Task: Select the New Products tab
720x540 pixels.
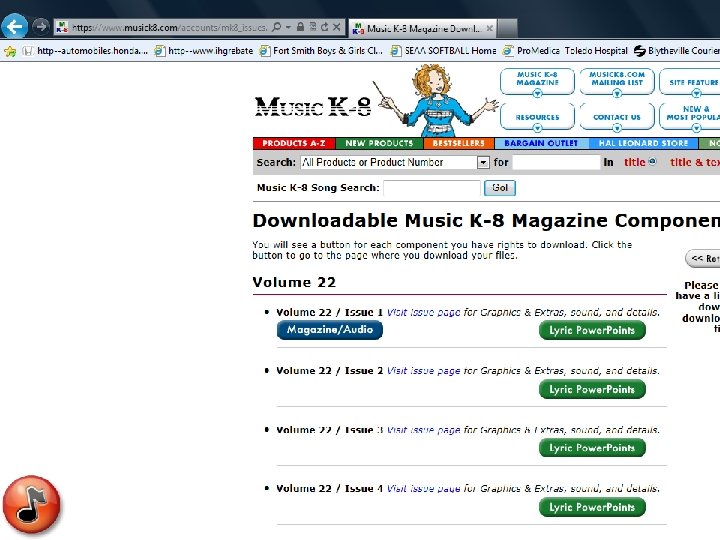Action: (379, 143)
